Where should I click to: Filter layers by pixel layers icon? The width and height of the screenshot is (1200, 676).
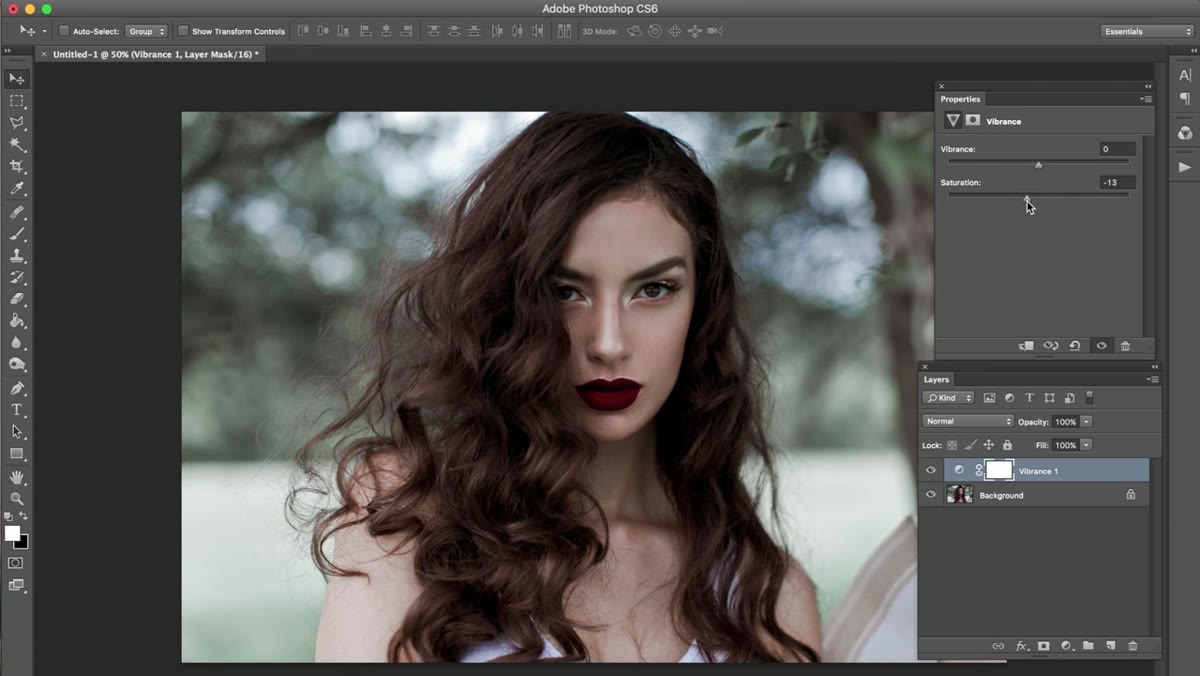(989, 397)
